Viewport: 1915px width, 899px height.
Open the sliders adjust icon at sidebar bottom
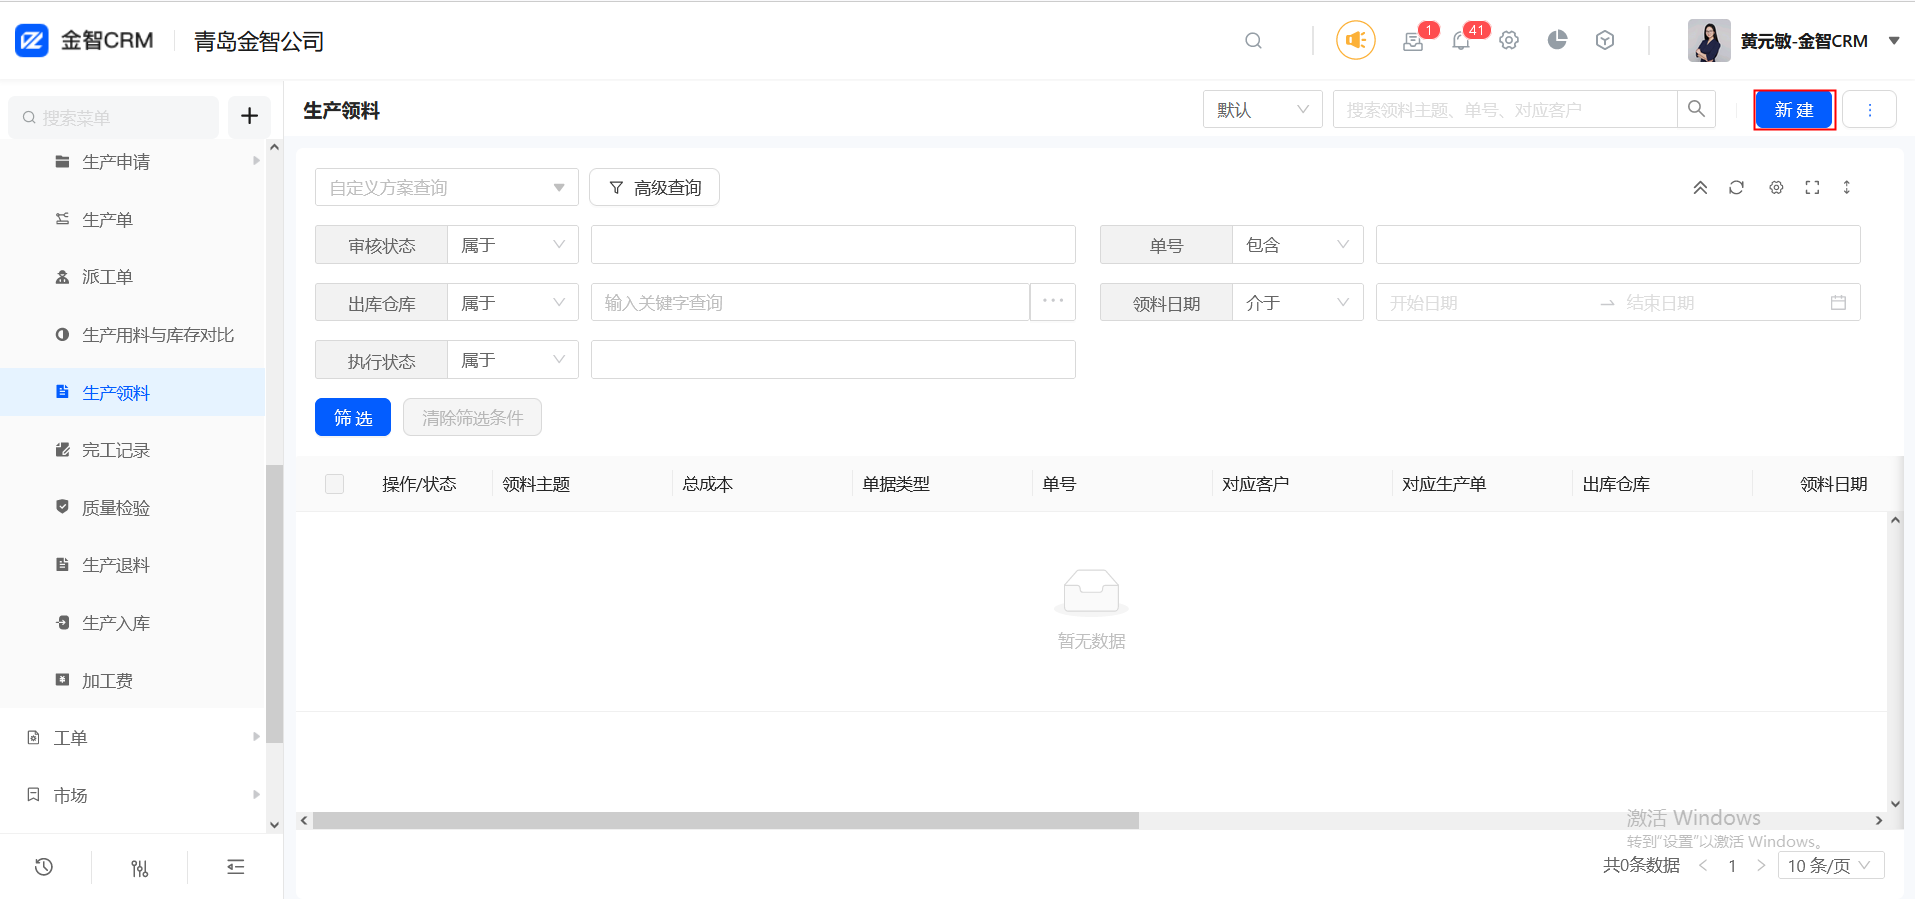point(140,868)
